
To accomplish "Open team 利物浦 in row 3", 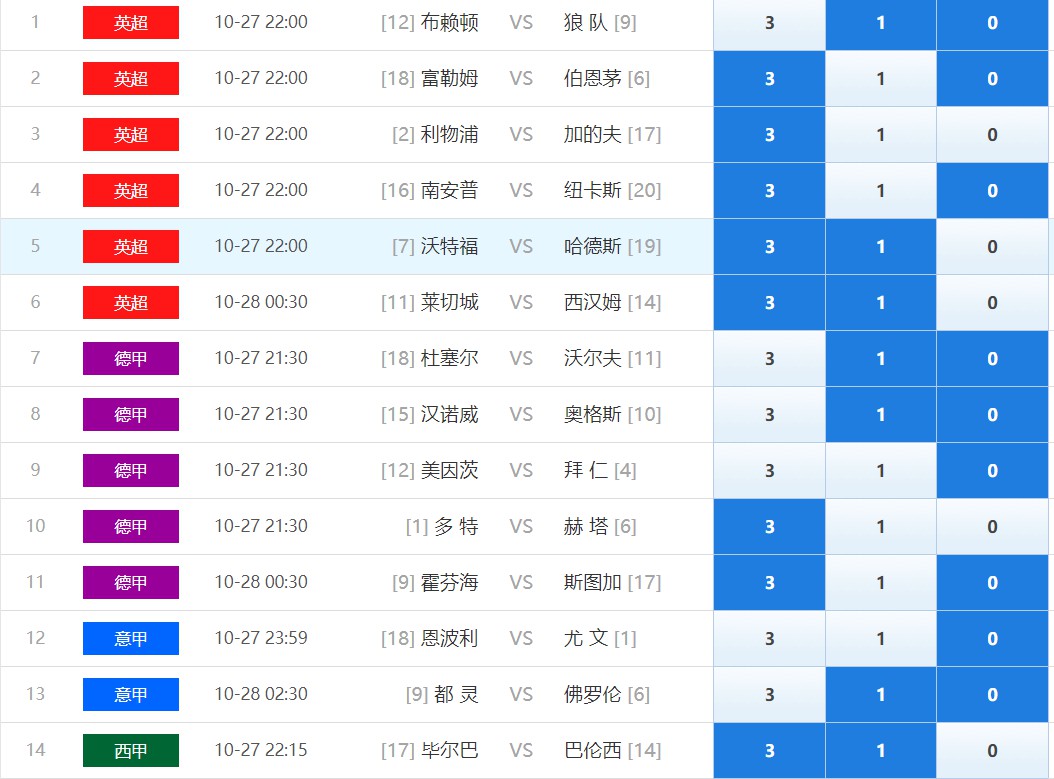I will coord(450,134).
